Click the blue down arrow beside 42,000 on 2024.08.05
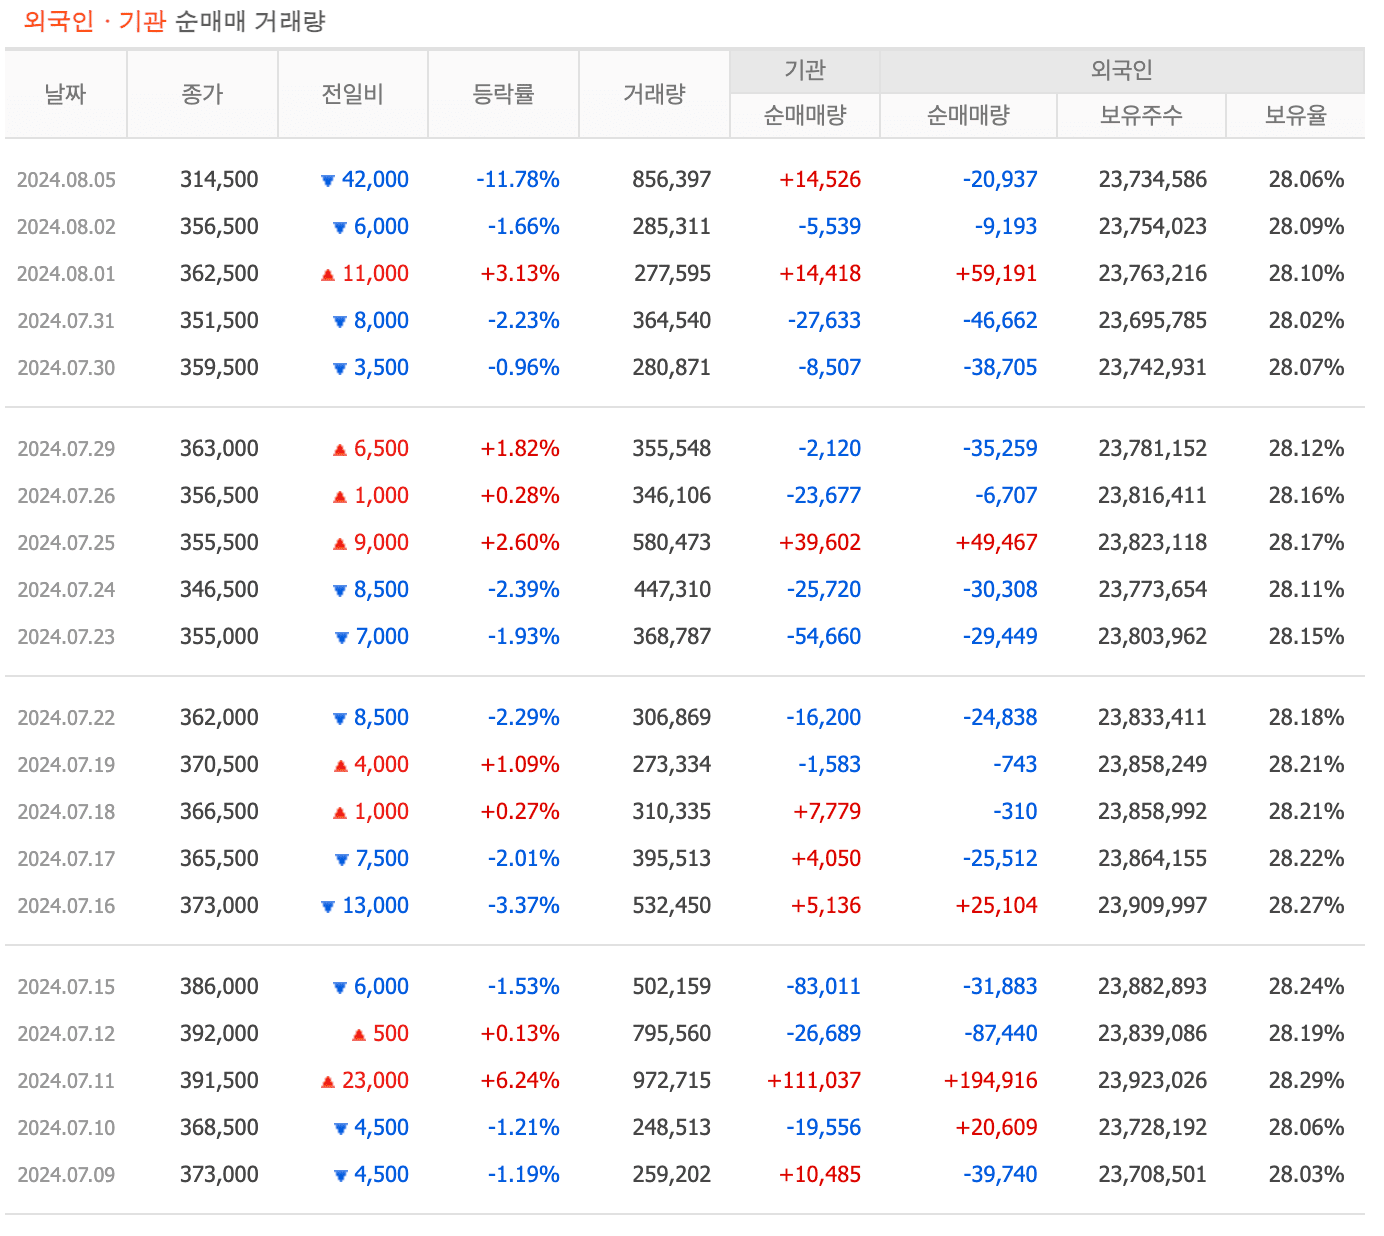The height and width of the screenshot is (1236, 1384). (x=326, y=179)
